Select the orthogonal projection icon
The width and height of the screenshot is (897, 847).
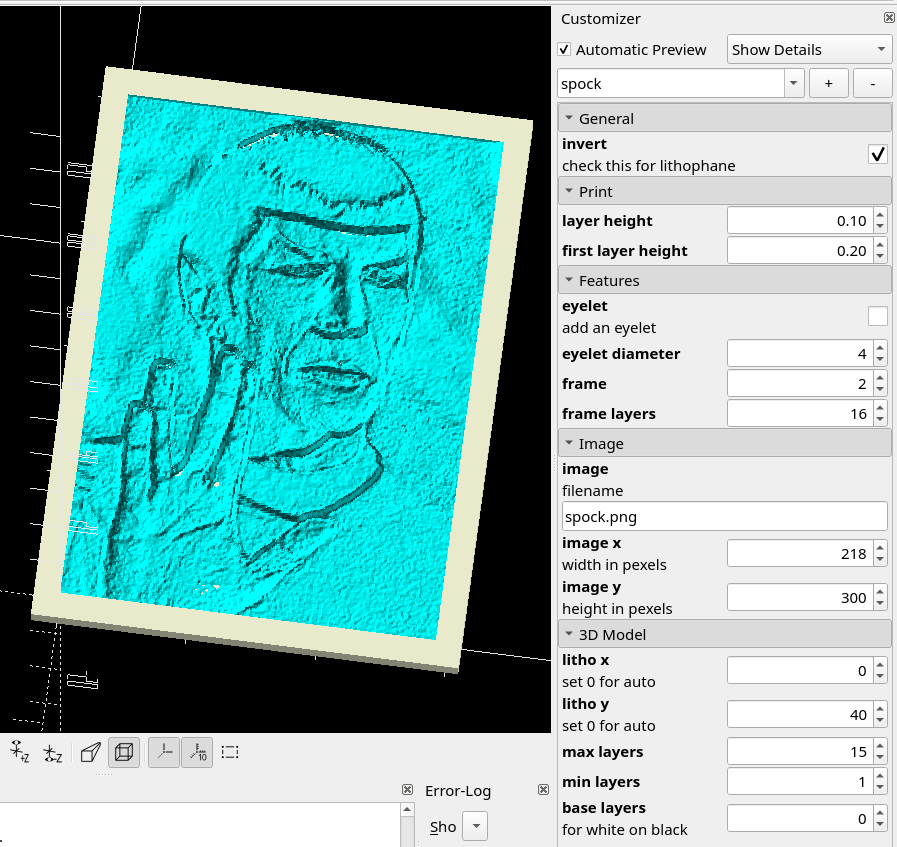click(124, 752)
